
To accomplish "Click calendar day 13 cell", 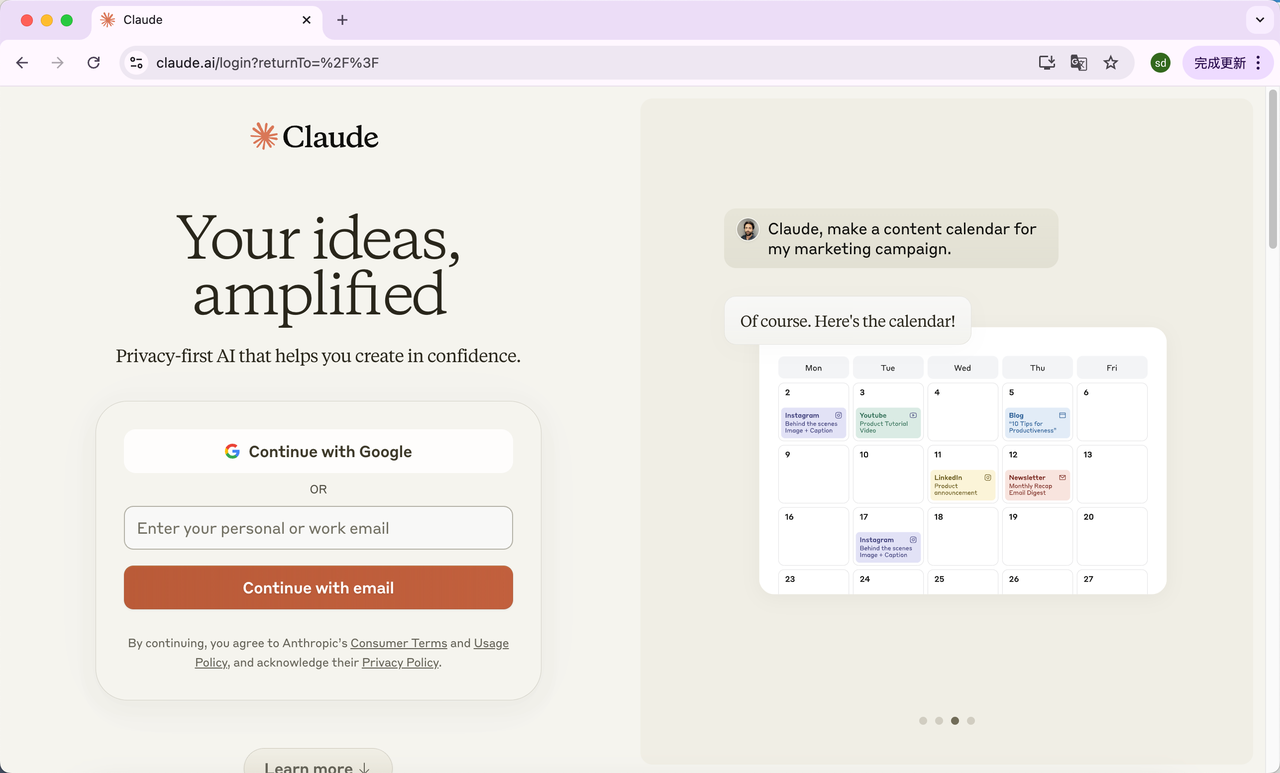I will point(1112,474).
